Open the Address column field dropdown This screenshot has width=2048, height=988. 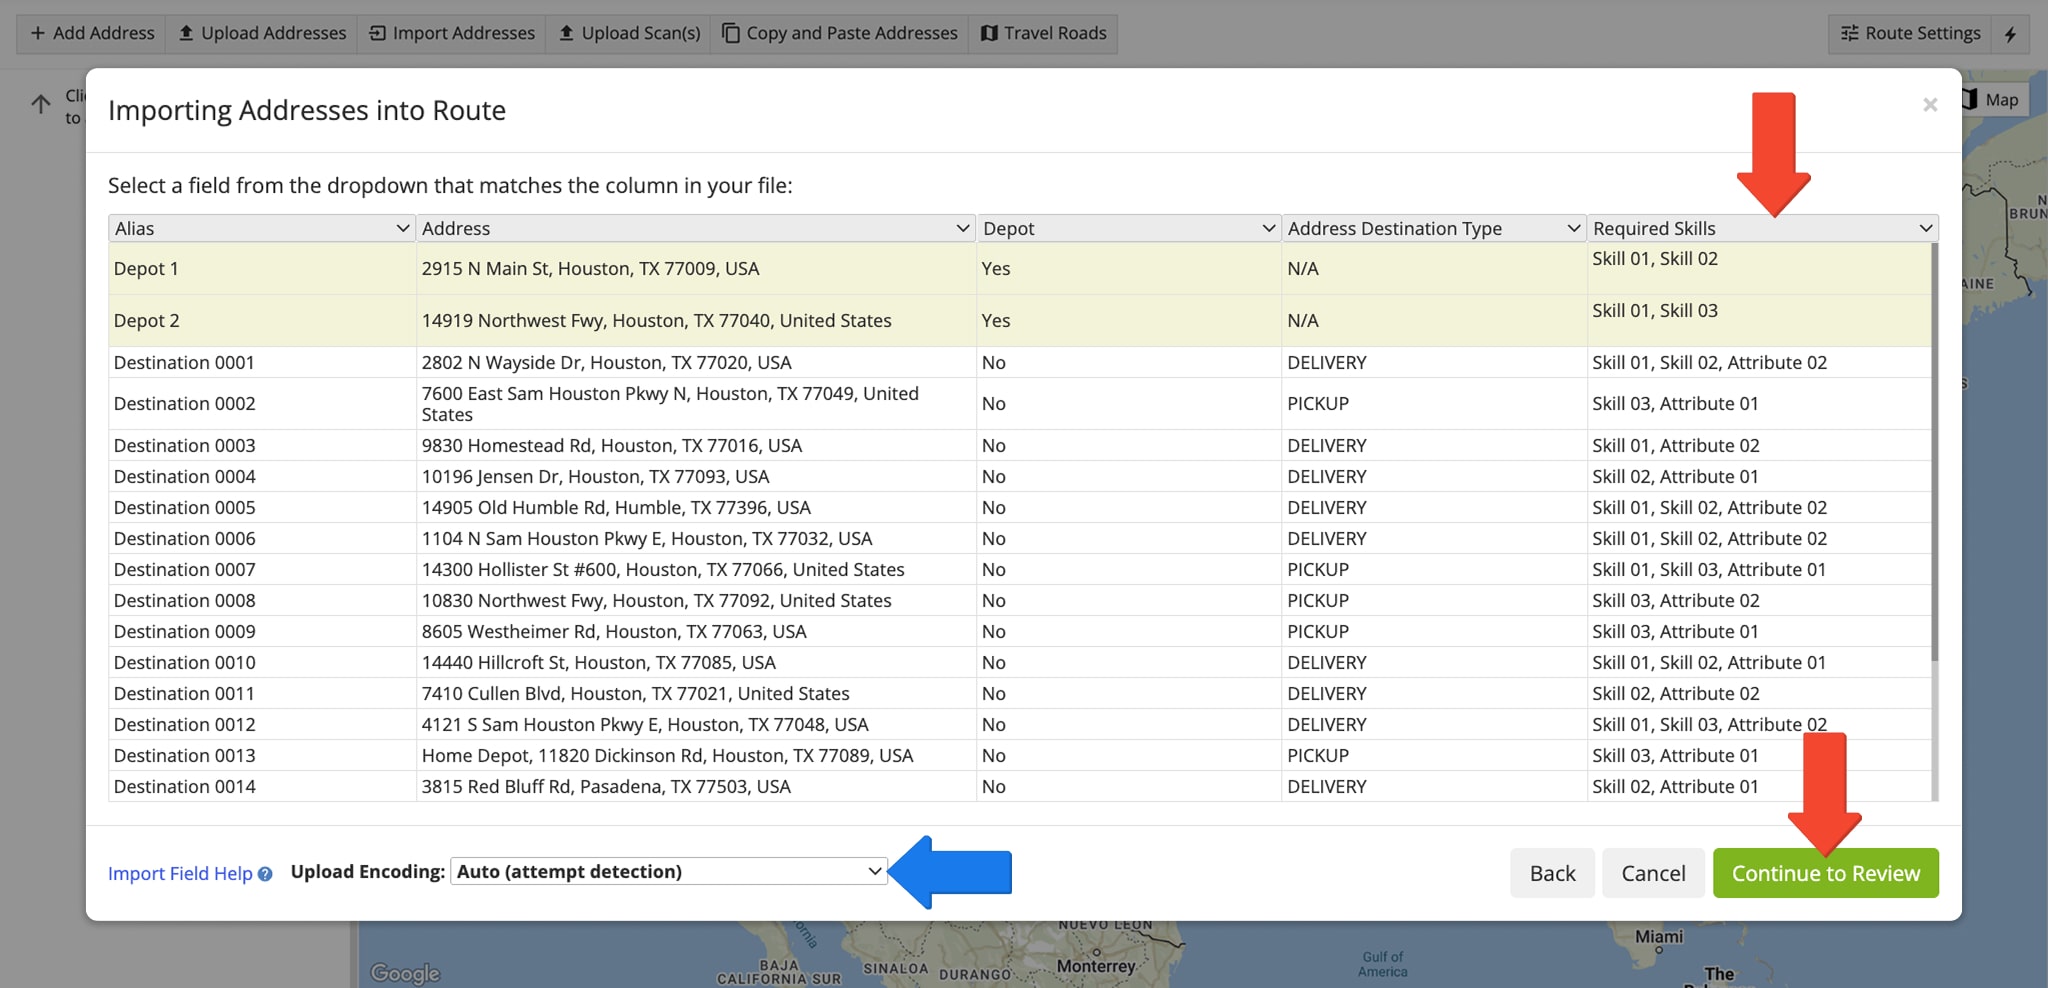click(695, 228)
